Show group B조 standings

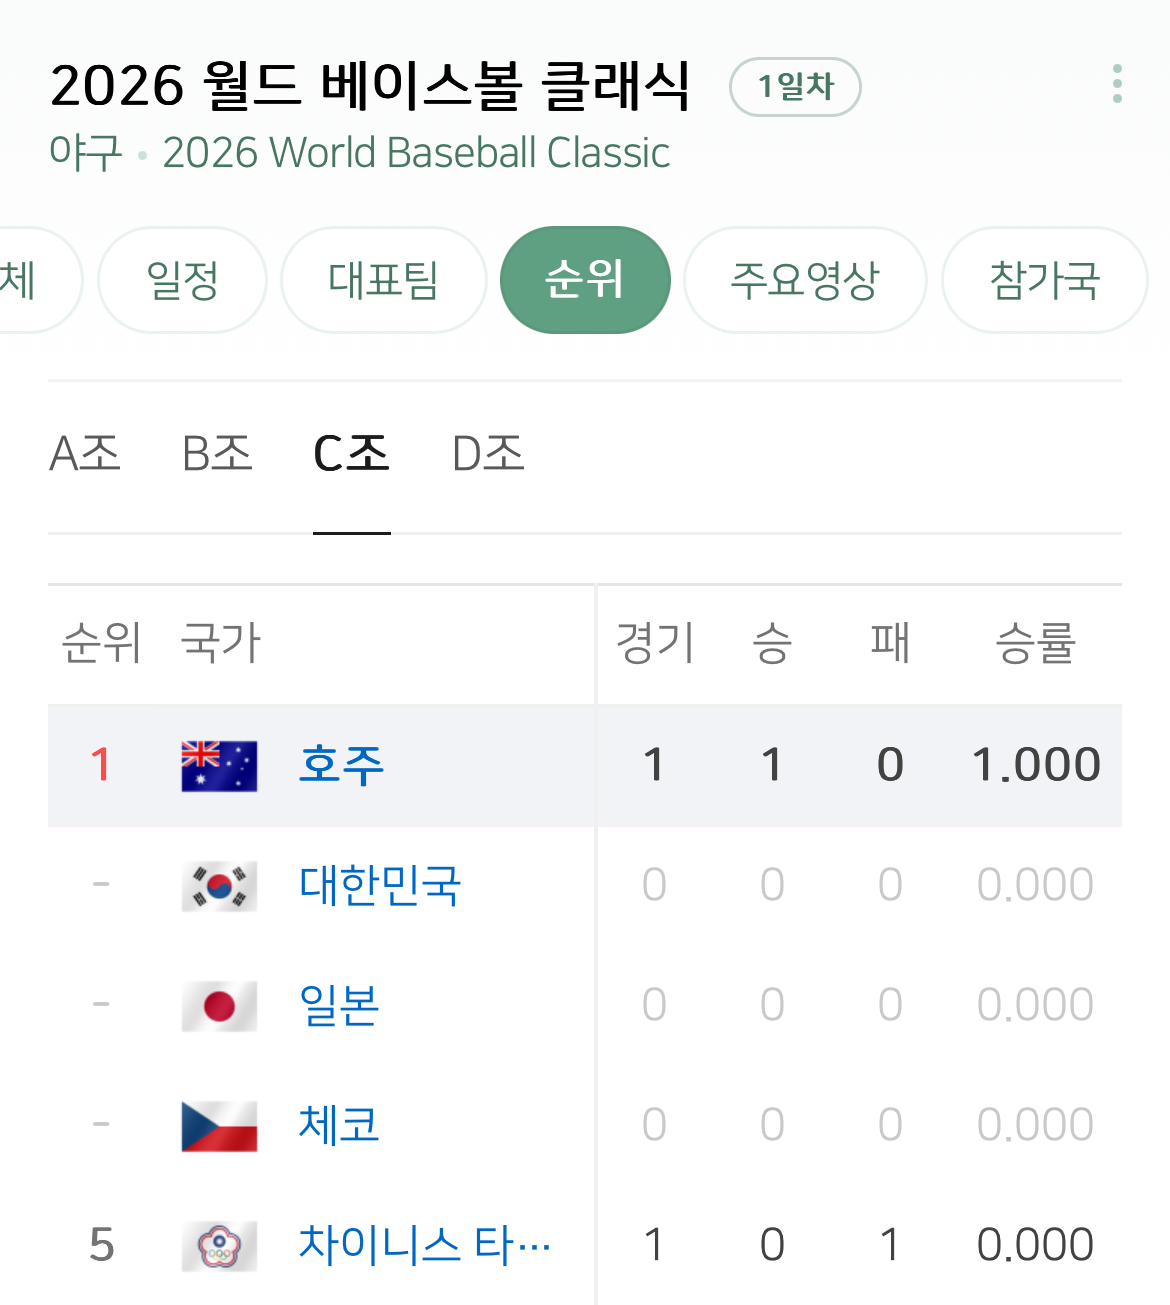point(217,455)
